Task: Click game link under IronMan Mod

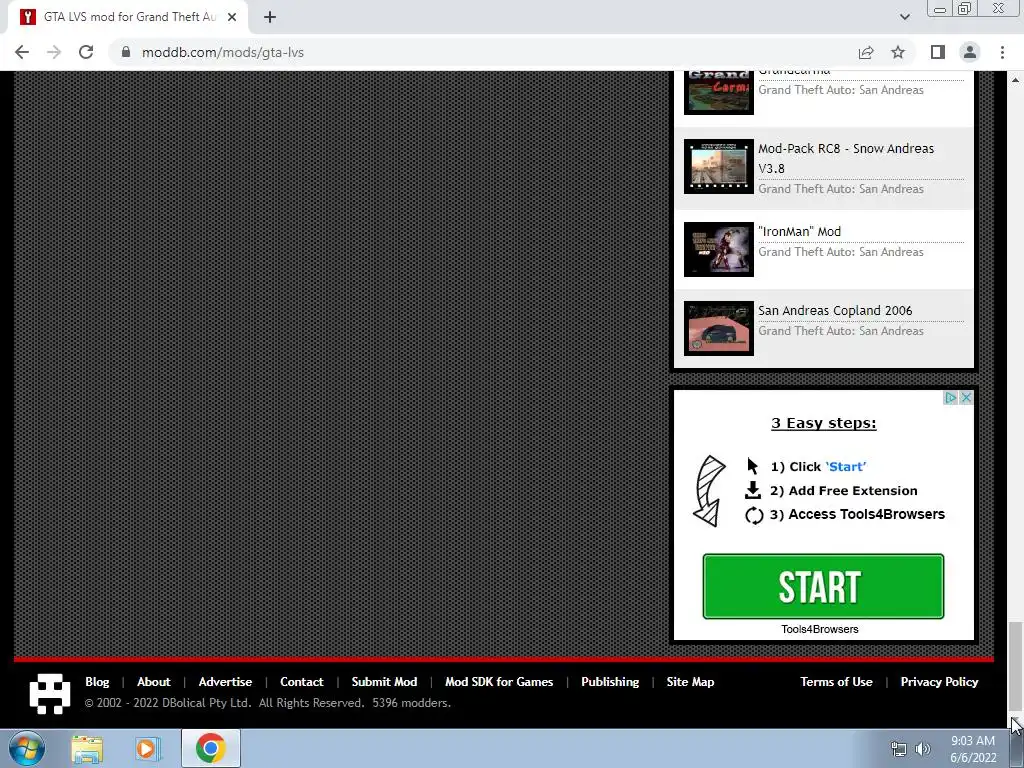Action: (x=840, y=252)
